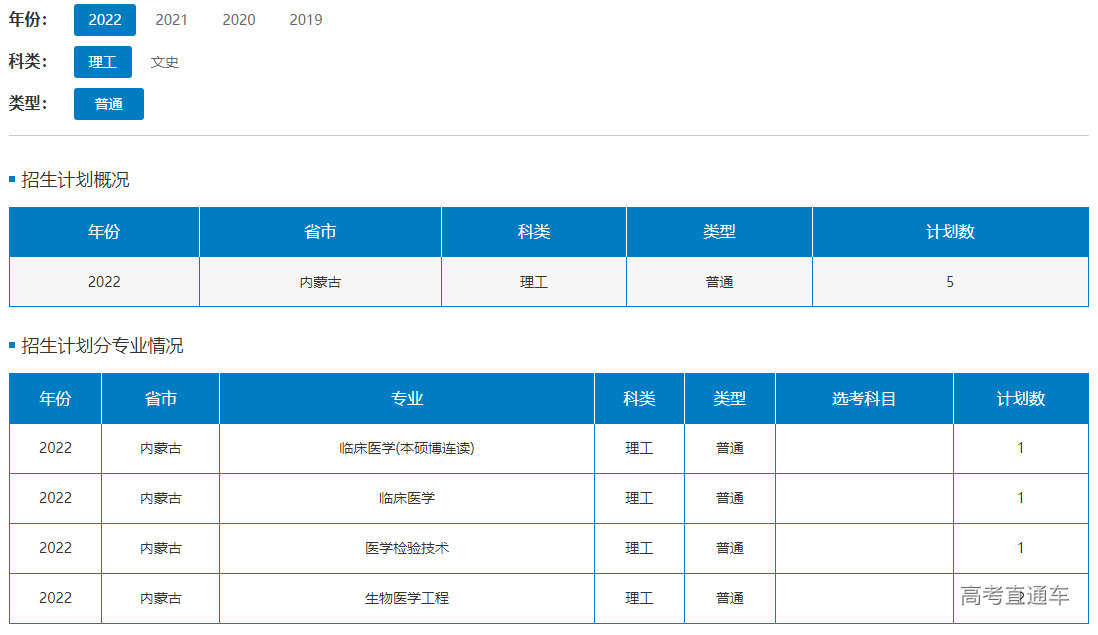Click the 招生计划分专业情况 section heading

coord(102,346)
